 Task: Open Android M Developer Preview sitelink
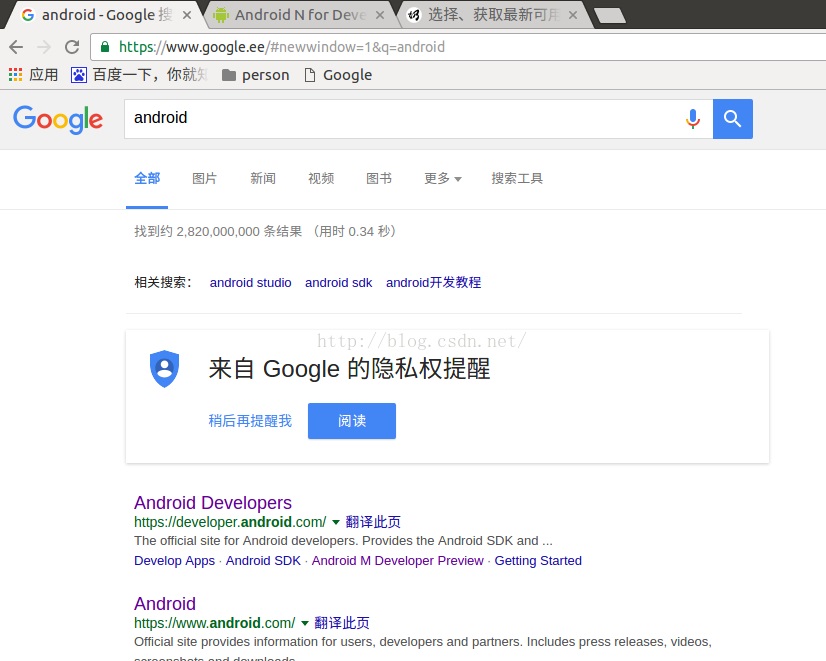coord(397,560)
